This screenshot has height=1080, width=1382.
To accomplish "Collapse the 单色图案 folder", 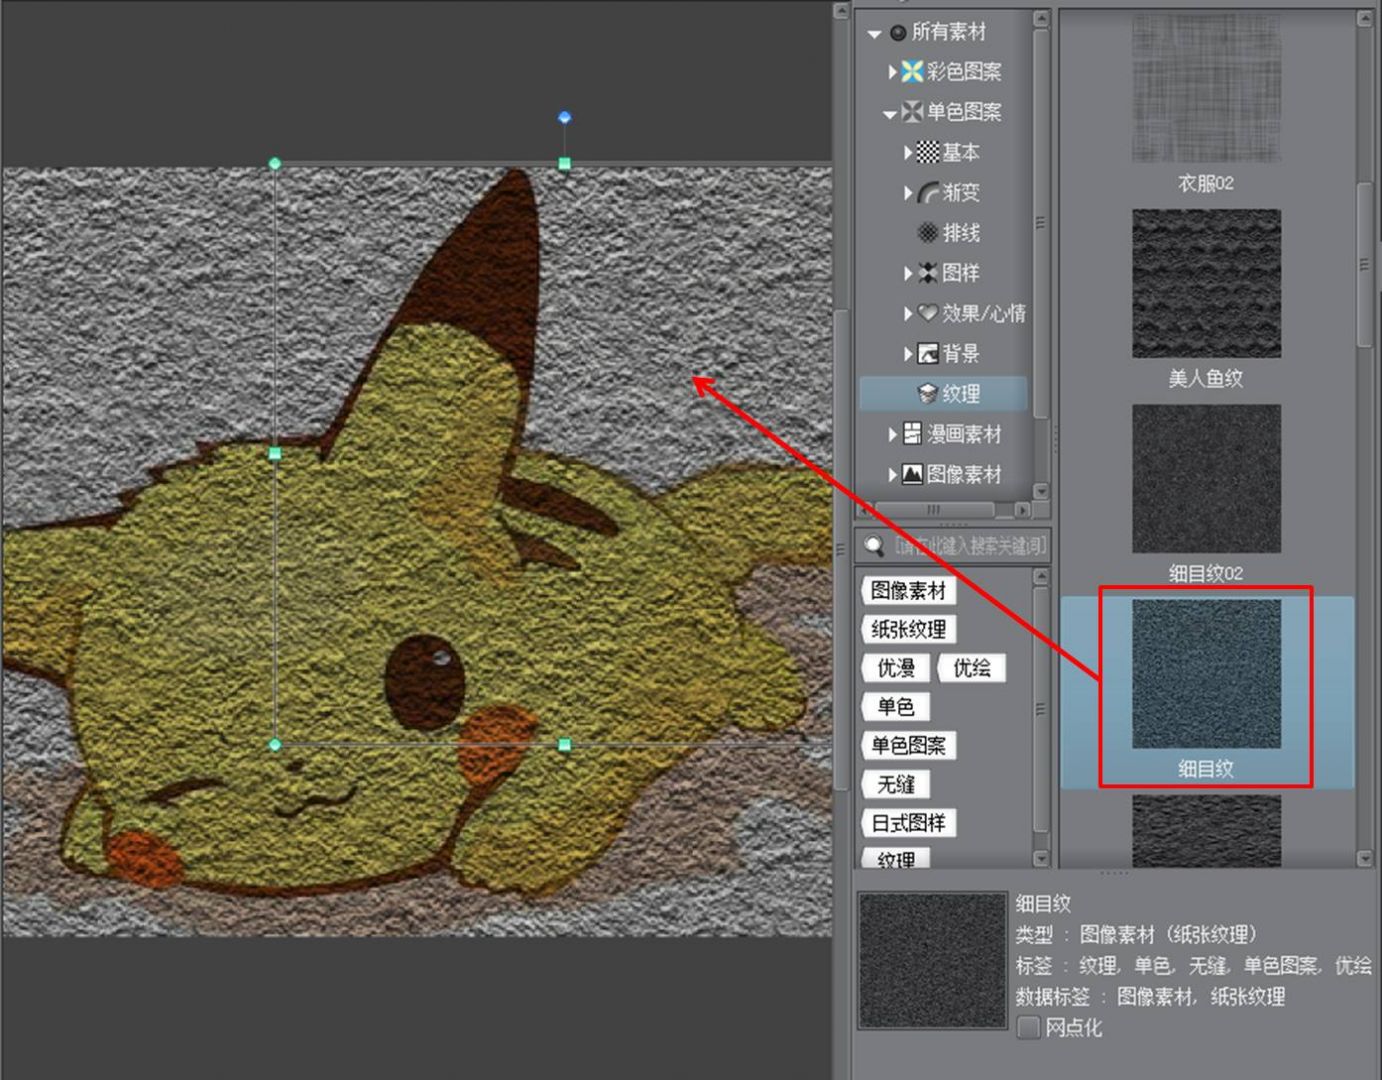I will (889, 114).
